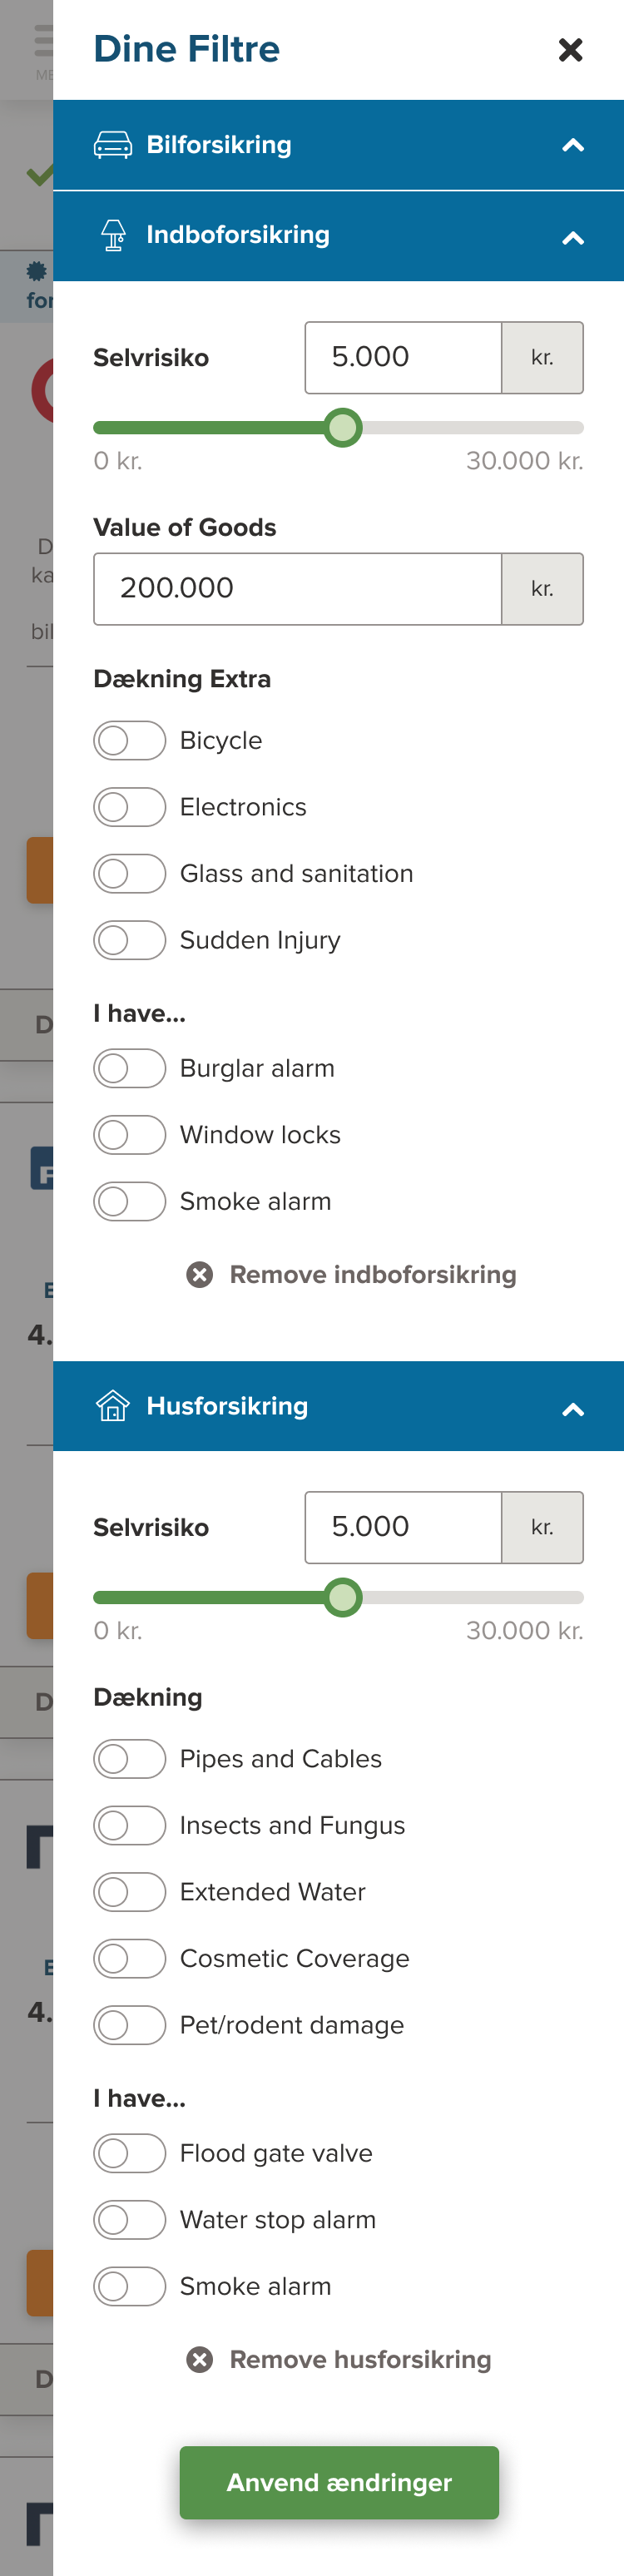This screenshot has height=2576, width=624.
Task: Enable the Burglar alarm switch
Action: click(x=129, y=1068)
